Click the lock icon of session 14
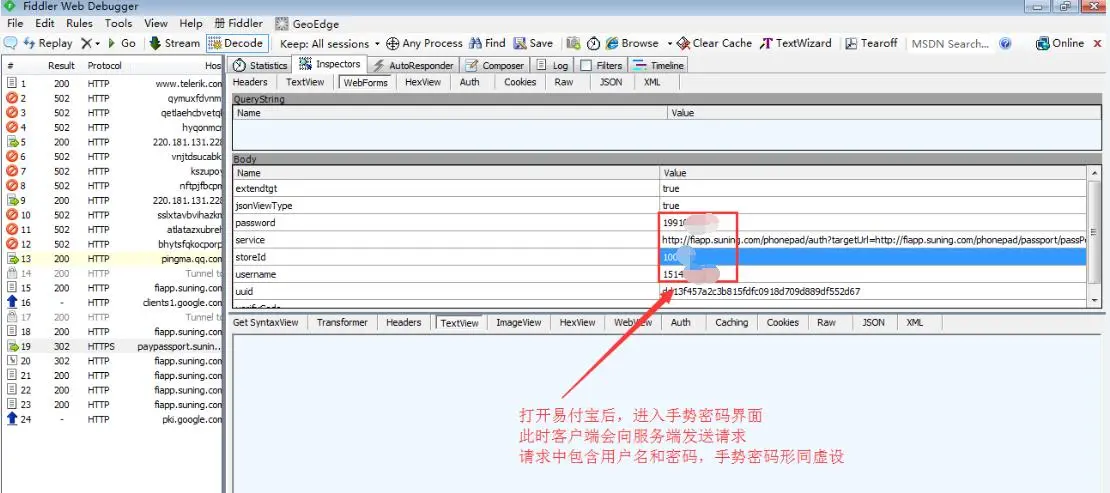 pos(11,274)
